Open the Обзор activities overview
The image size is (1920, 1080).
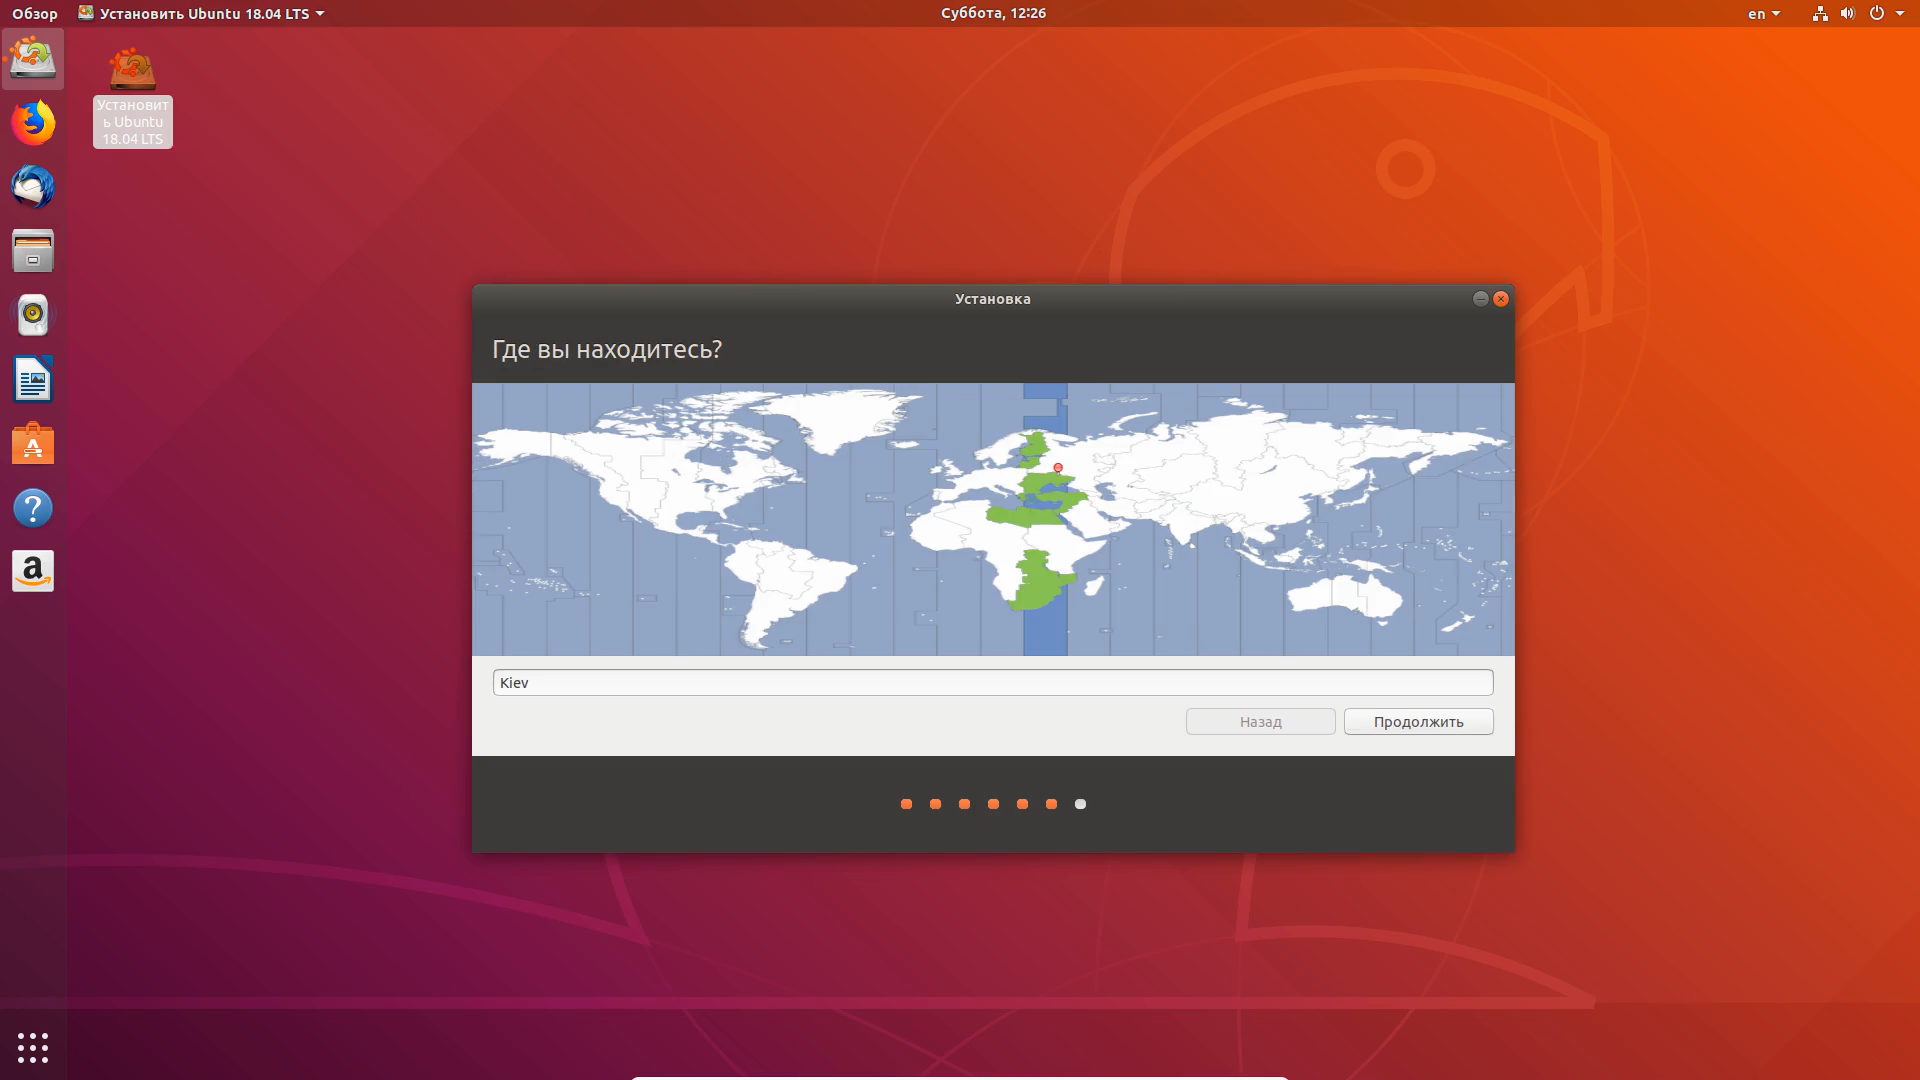click(x=35, y=14)
